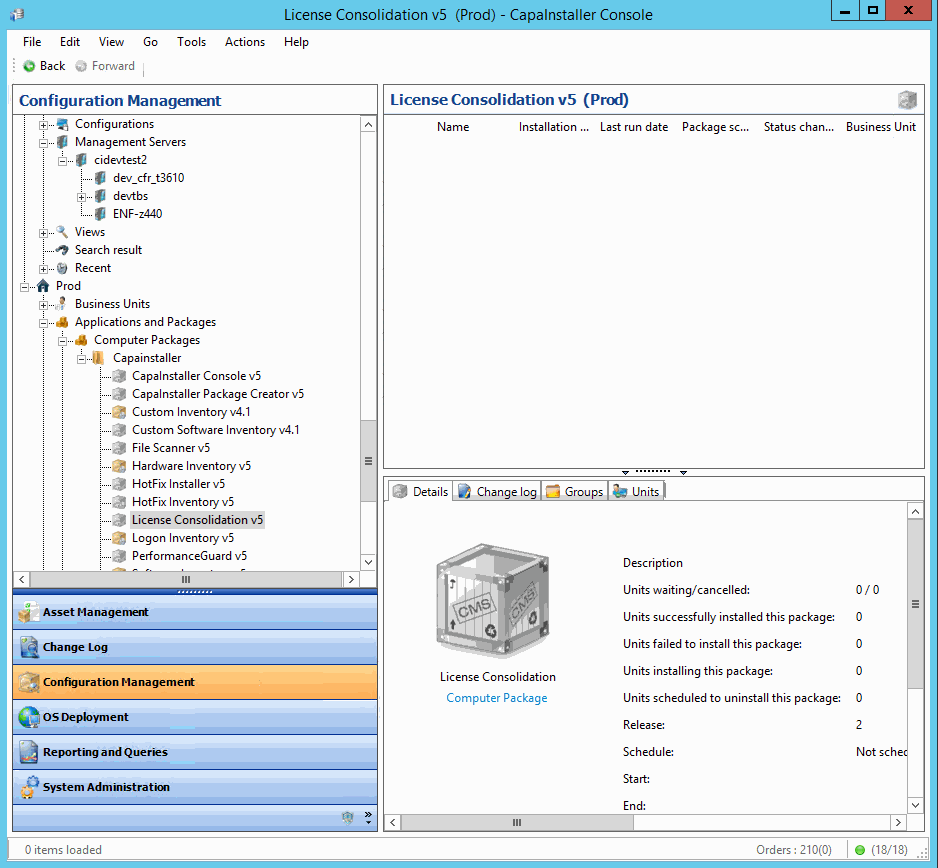Open the Tools menu
This screenshot has width=938, height=868.
(191, 42)
